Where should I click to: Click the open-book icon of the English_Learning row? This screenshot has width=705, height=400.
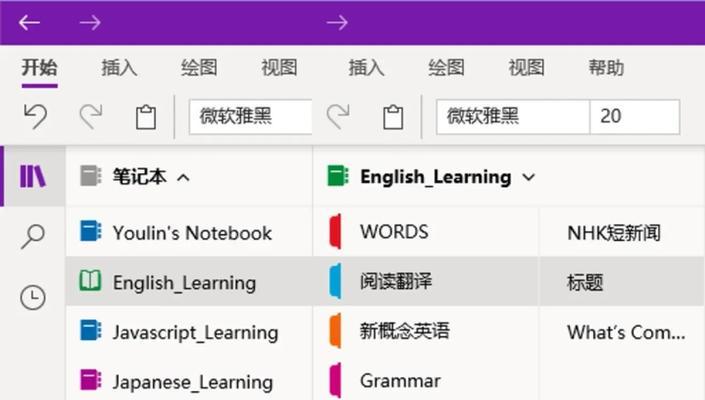(90, 280)
